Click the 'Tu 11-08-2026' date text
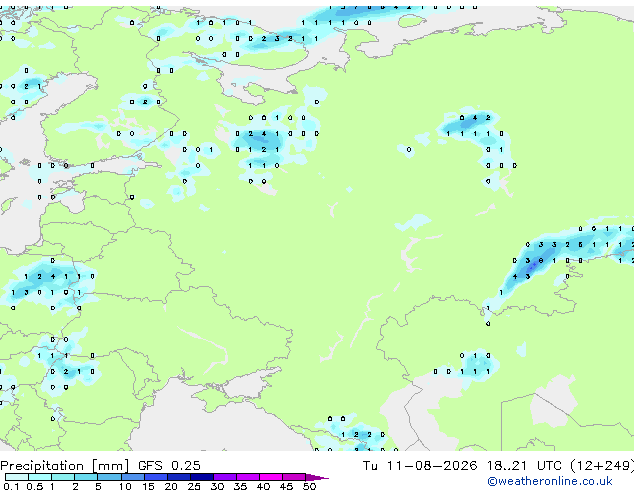 pyautogui.click(x=420, y=466)
